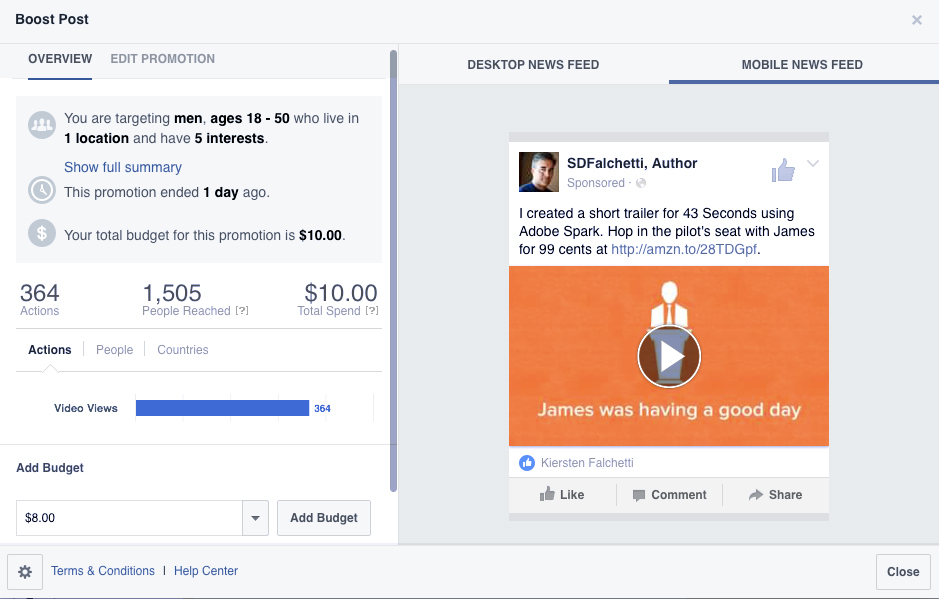Click the Comment button on post
This screenshot has height=599, width=939.
pyautogui.click(x=670, y=495)
